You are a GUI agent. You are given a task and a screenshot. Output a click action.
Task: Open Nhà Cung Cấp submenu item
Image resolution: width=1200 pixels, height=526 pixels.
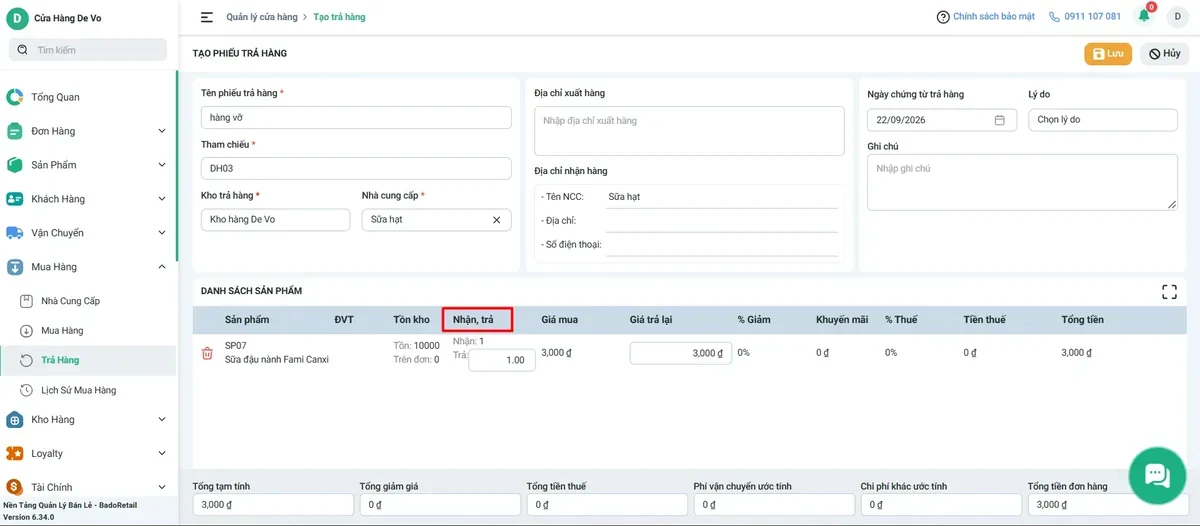tap(70, 301)
